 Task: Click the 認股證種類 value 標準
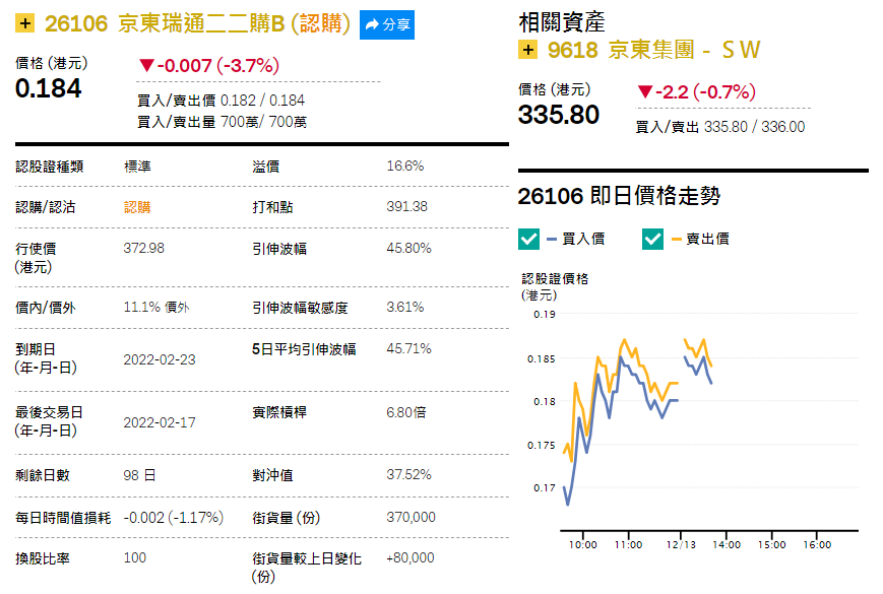[137, 166]
